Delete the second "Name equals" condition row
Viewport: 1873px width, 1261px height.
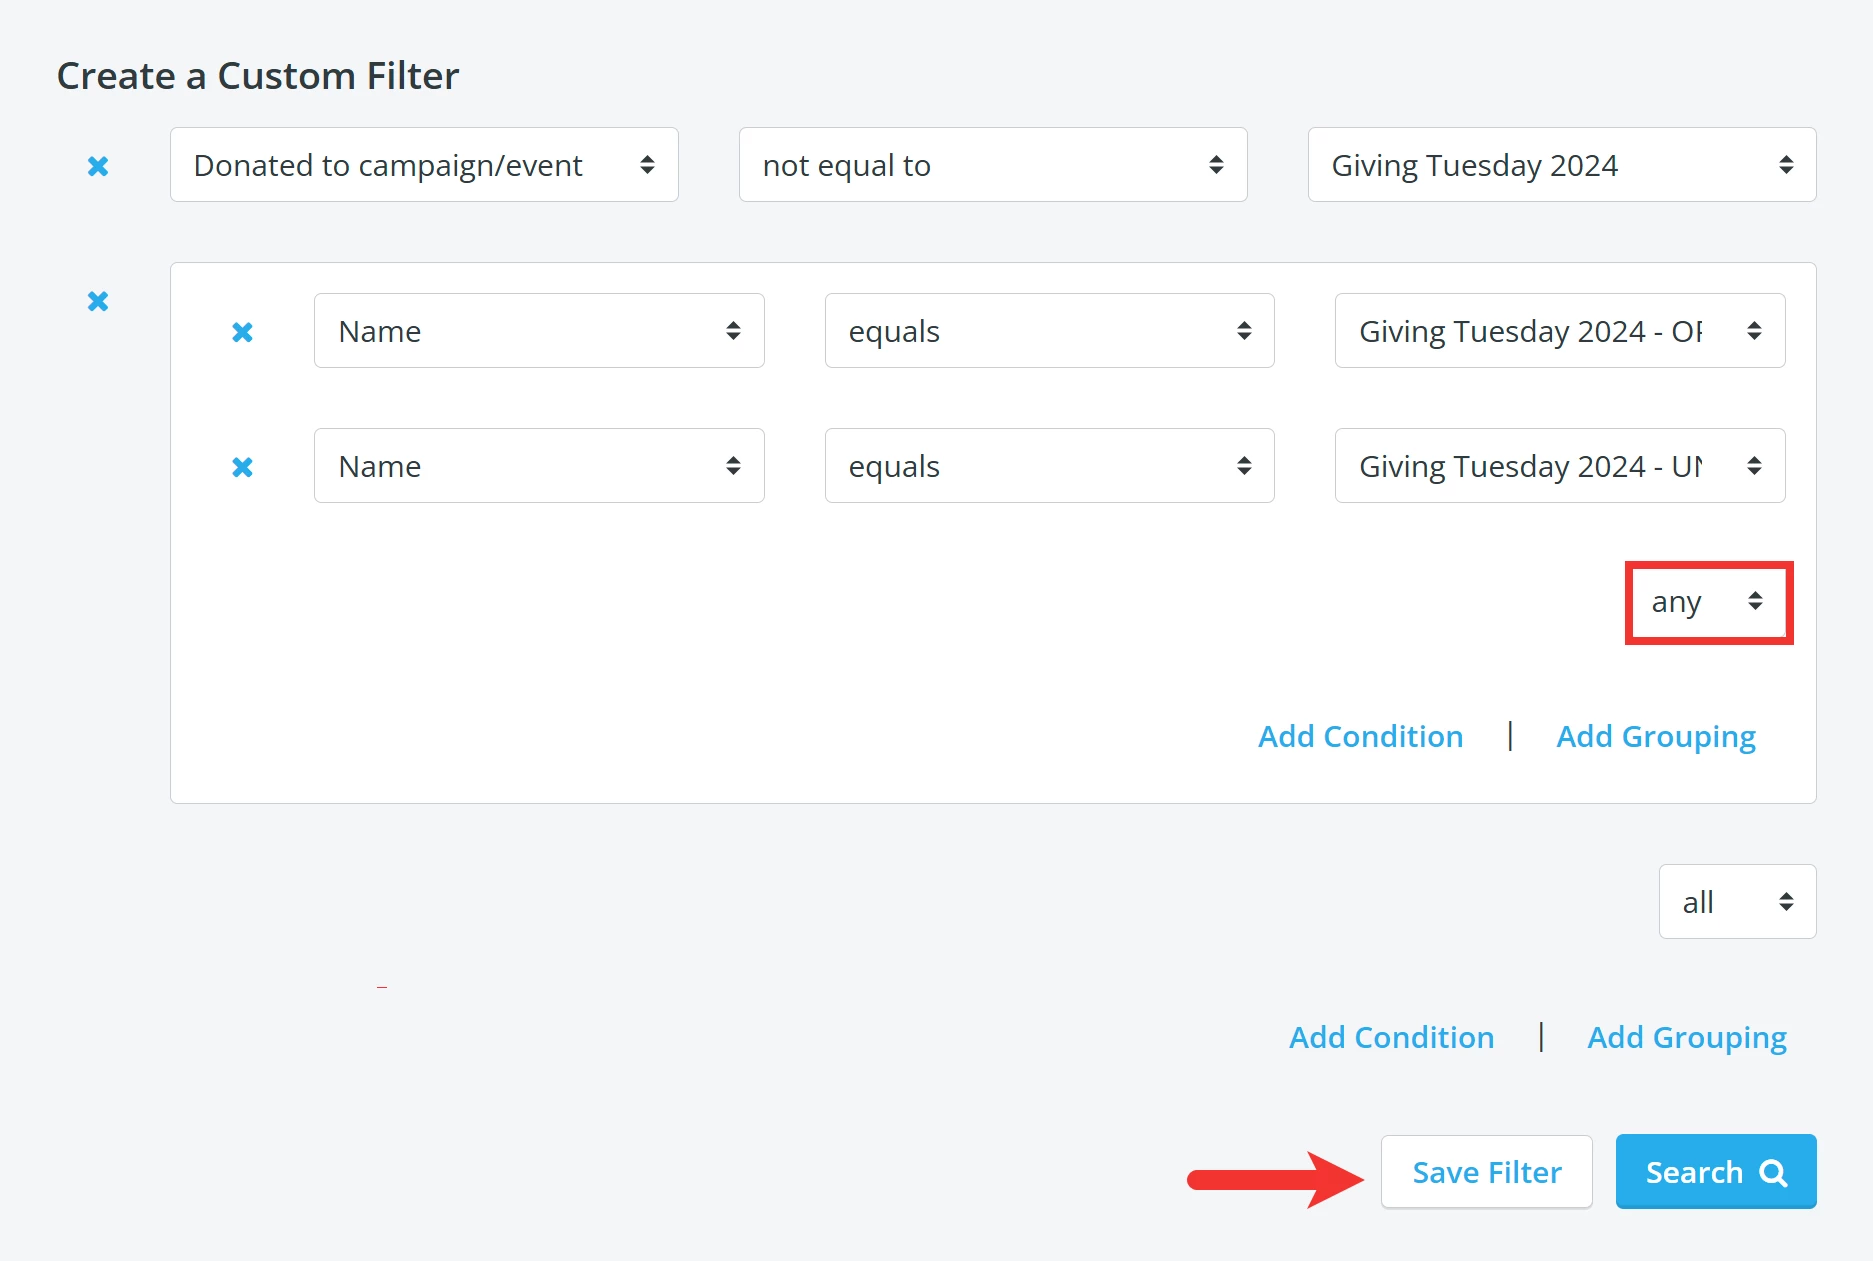point(242,467)
